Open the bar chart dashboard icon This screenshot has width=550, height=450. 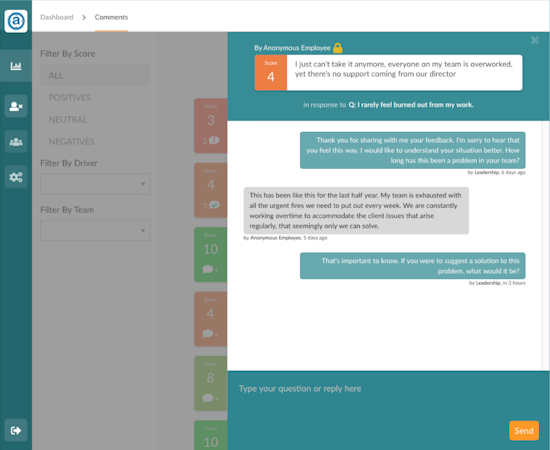[x=16, y=66]
